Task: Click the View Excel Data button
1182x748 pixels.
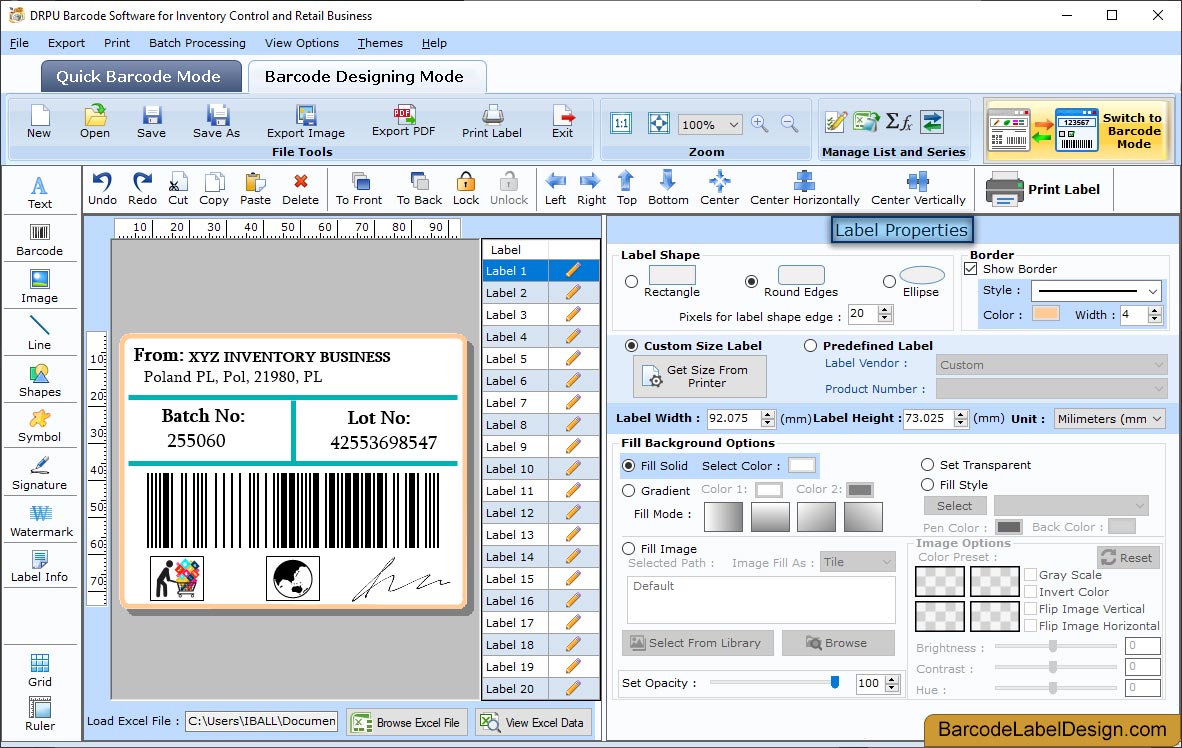Action: (x=534, y=722)
